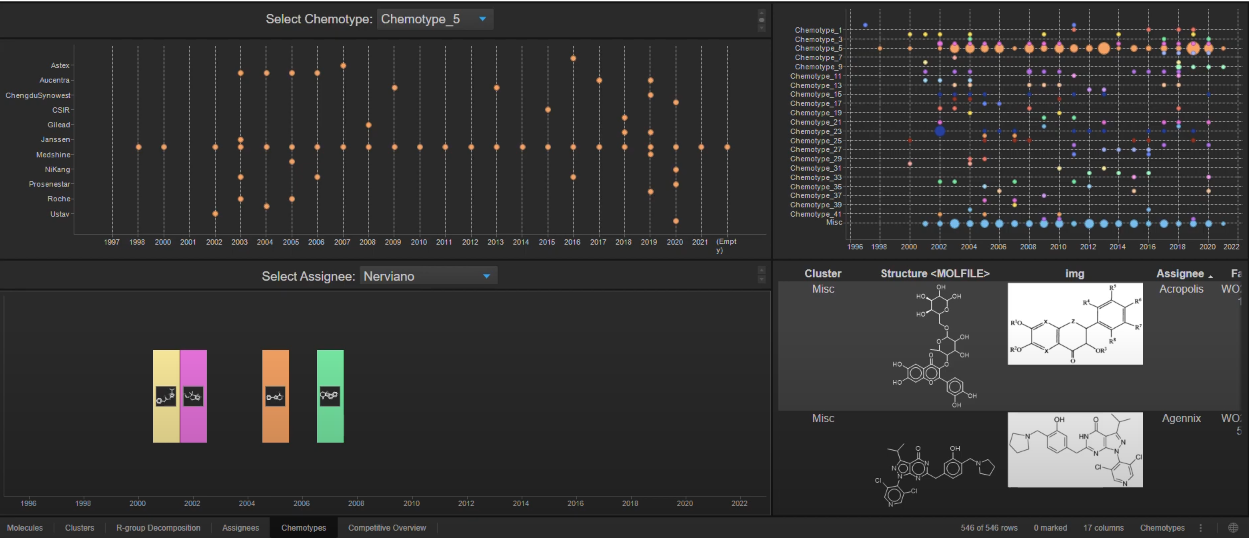Viewport: 1249px width, 538px height.
Task: Open the status bar kebab menu icon
Action: coord(1201,527)
